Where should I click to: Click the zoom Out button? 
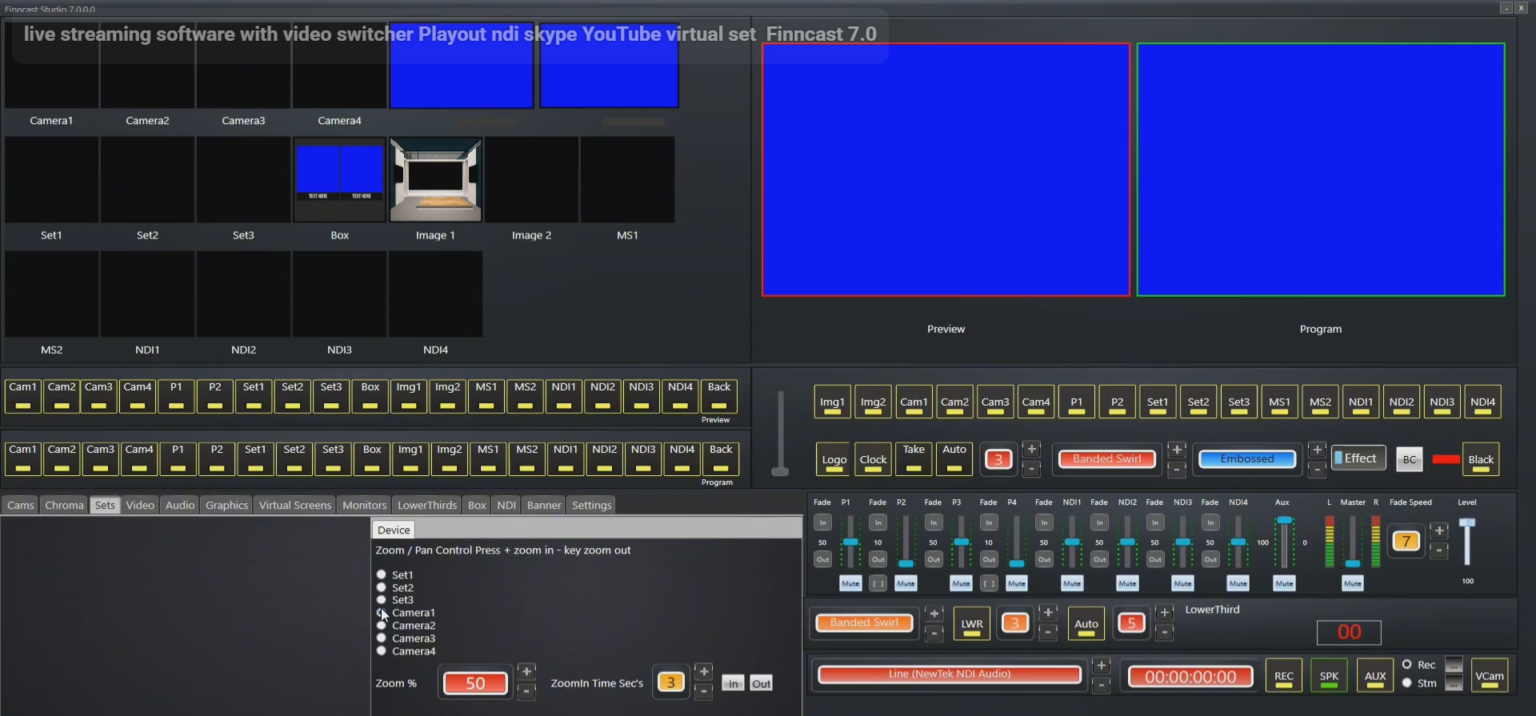(x=761, y=683)
